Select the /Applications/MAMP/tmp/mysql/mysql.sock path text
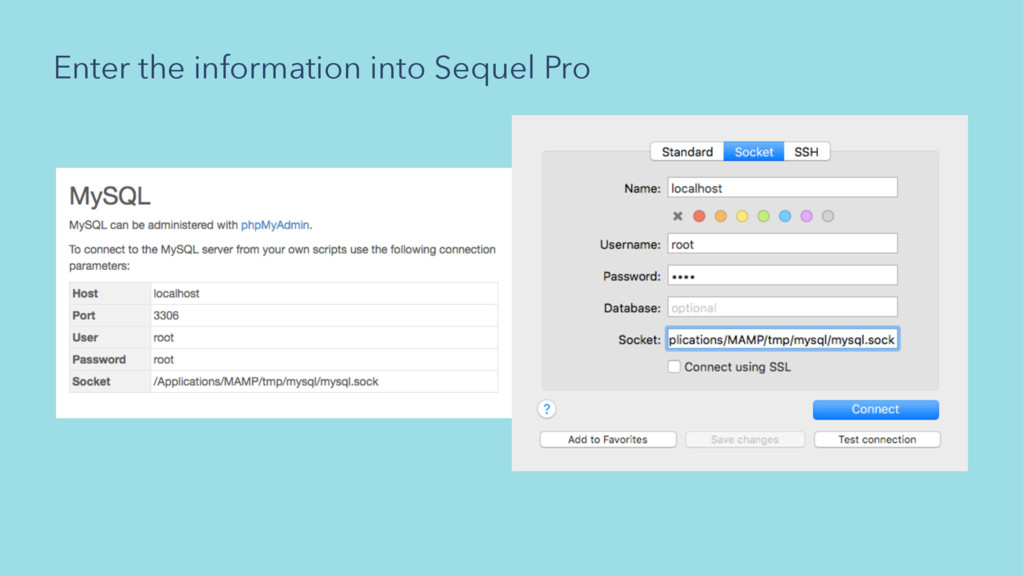The height and width of the screenshot is (576, 1024). click(x=265, y=381)
